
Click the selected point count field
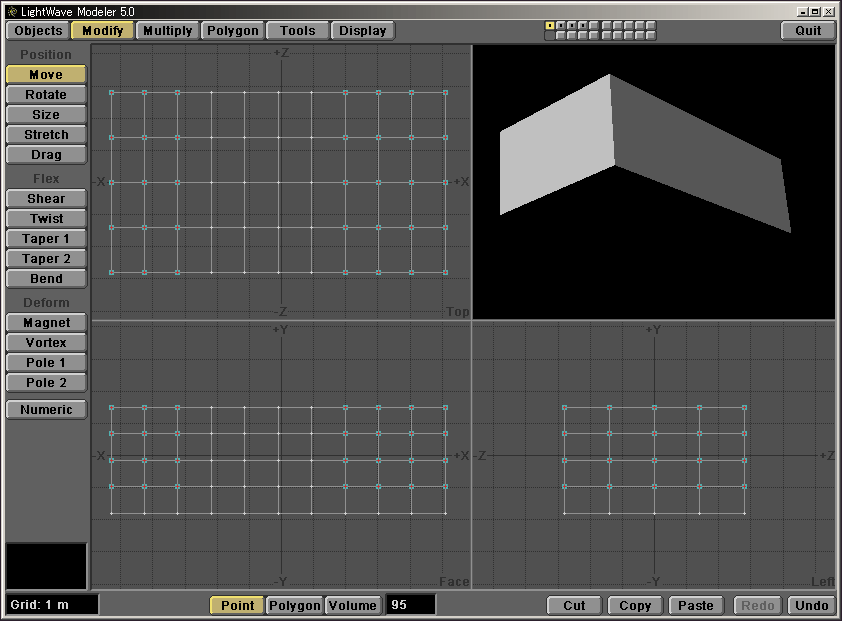(411, 606)
